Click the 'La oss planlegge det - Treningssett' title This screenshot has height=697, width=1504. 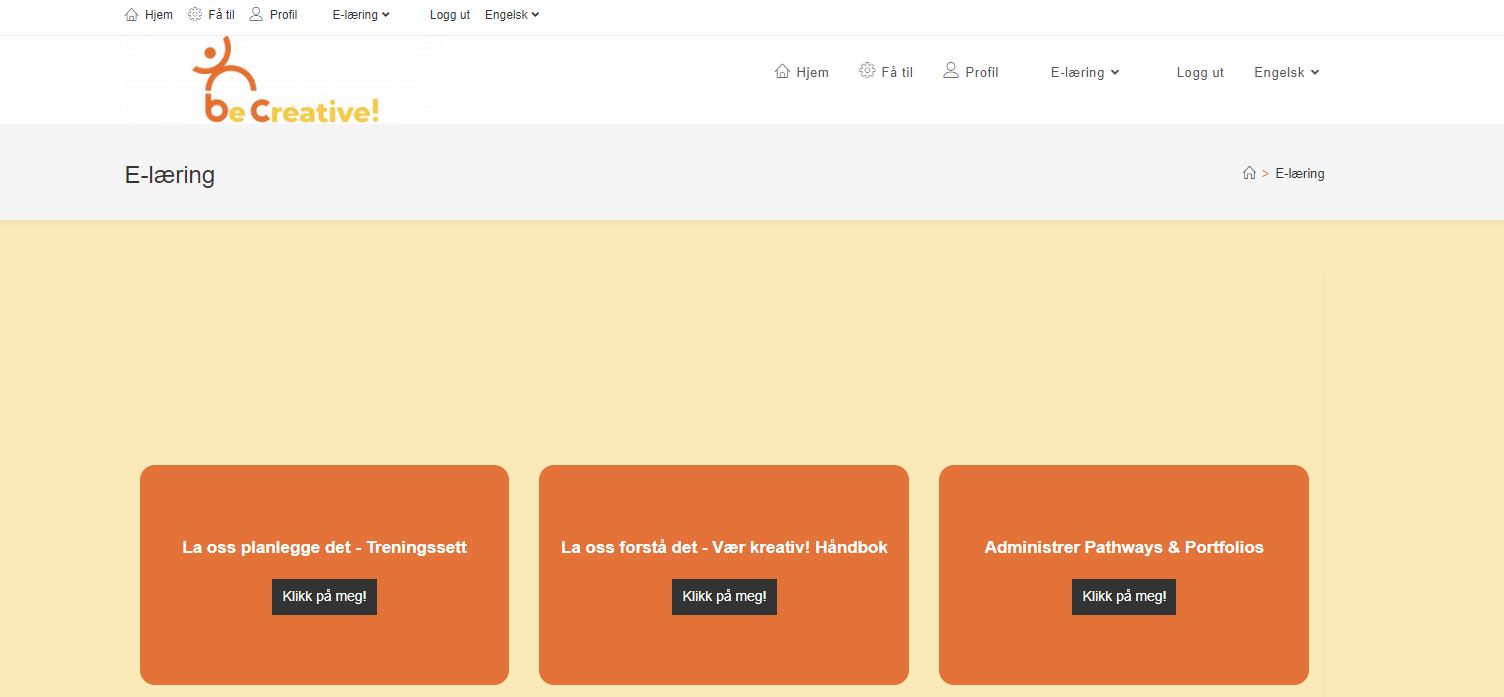tap(324, 547)
